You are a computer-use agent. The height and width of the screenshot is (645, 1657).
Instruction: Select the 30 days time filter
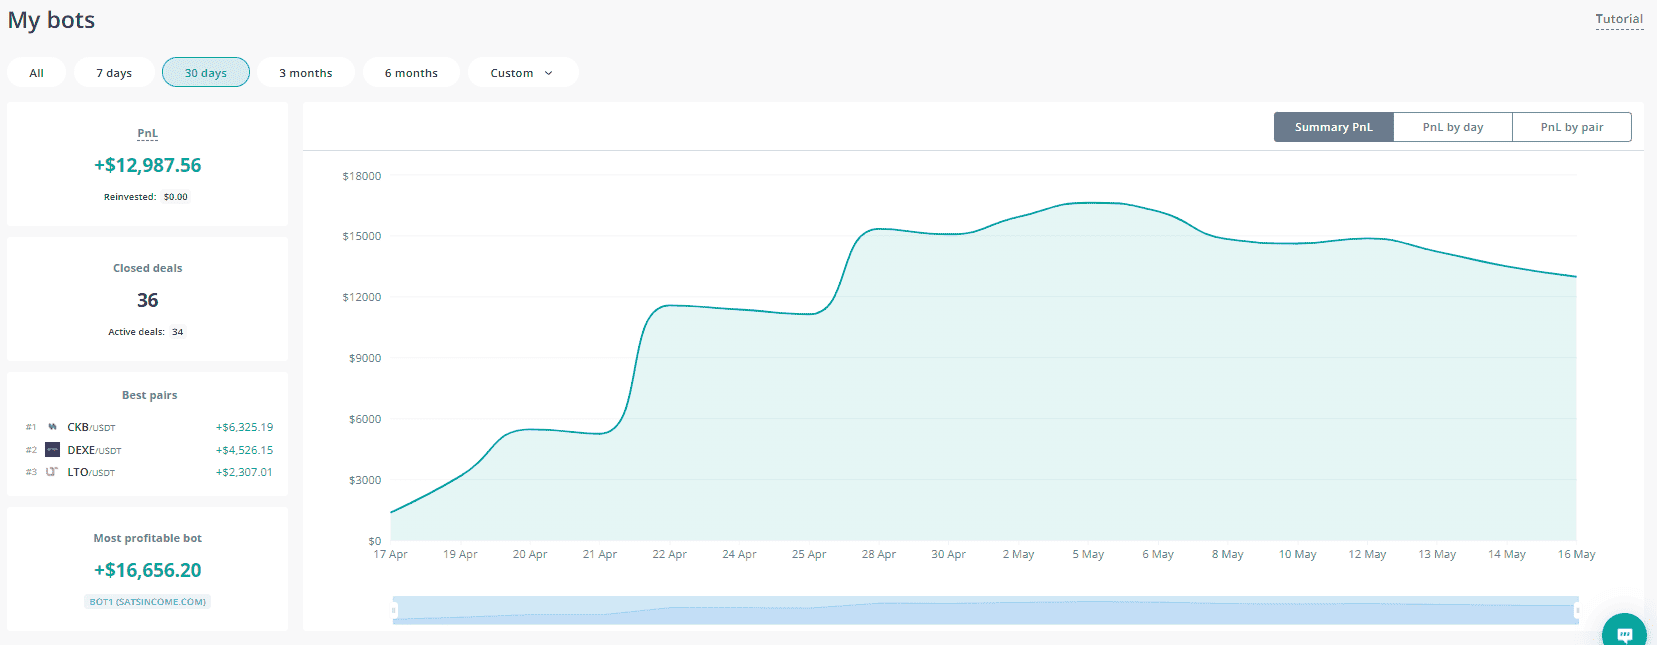(206, 73)
